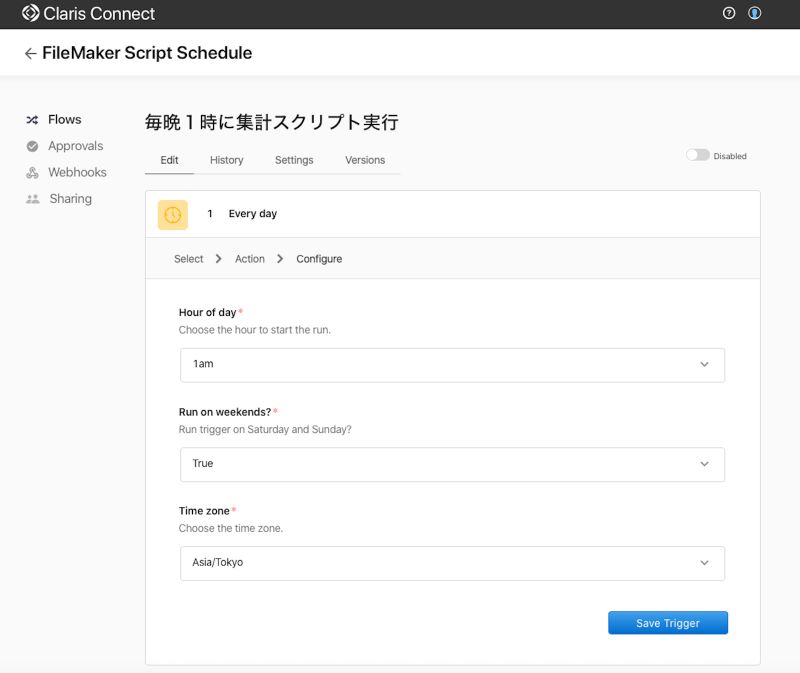Toggle the Disabled flow switch
This screenshot has width=800, height=673.
(x=697, y=155)
